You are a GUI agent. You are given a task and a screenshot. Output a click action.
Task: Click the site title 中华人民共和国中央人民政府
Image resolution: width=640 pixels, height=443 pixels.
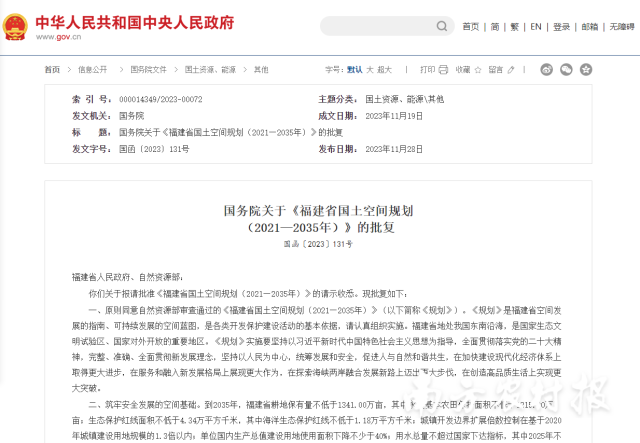point(135,22)
